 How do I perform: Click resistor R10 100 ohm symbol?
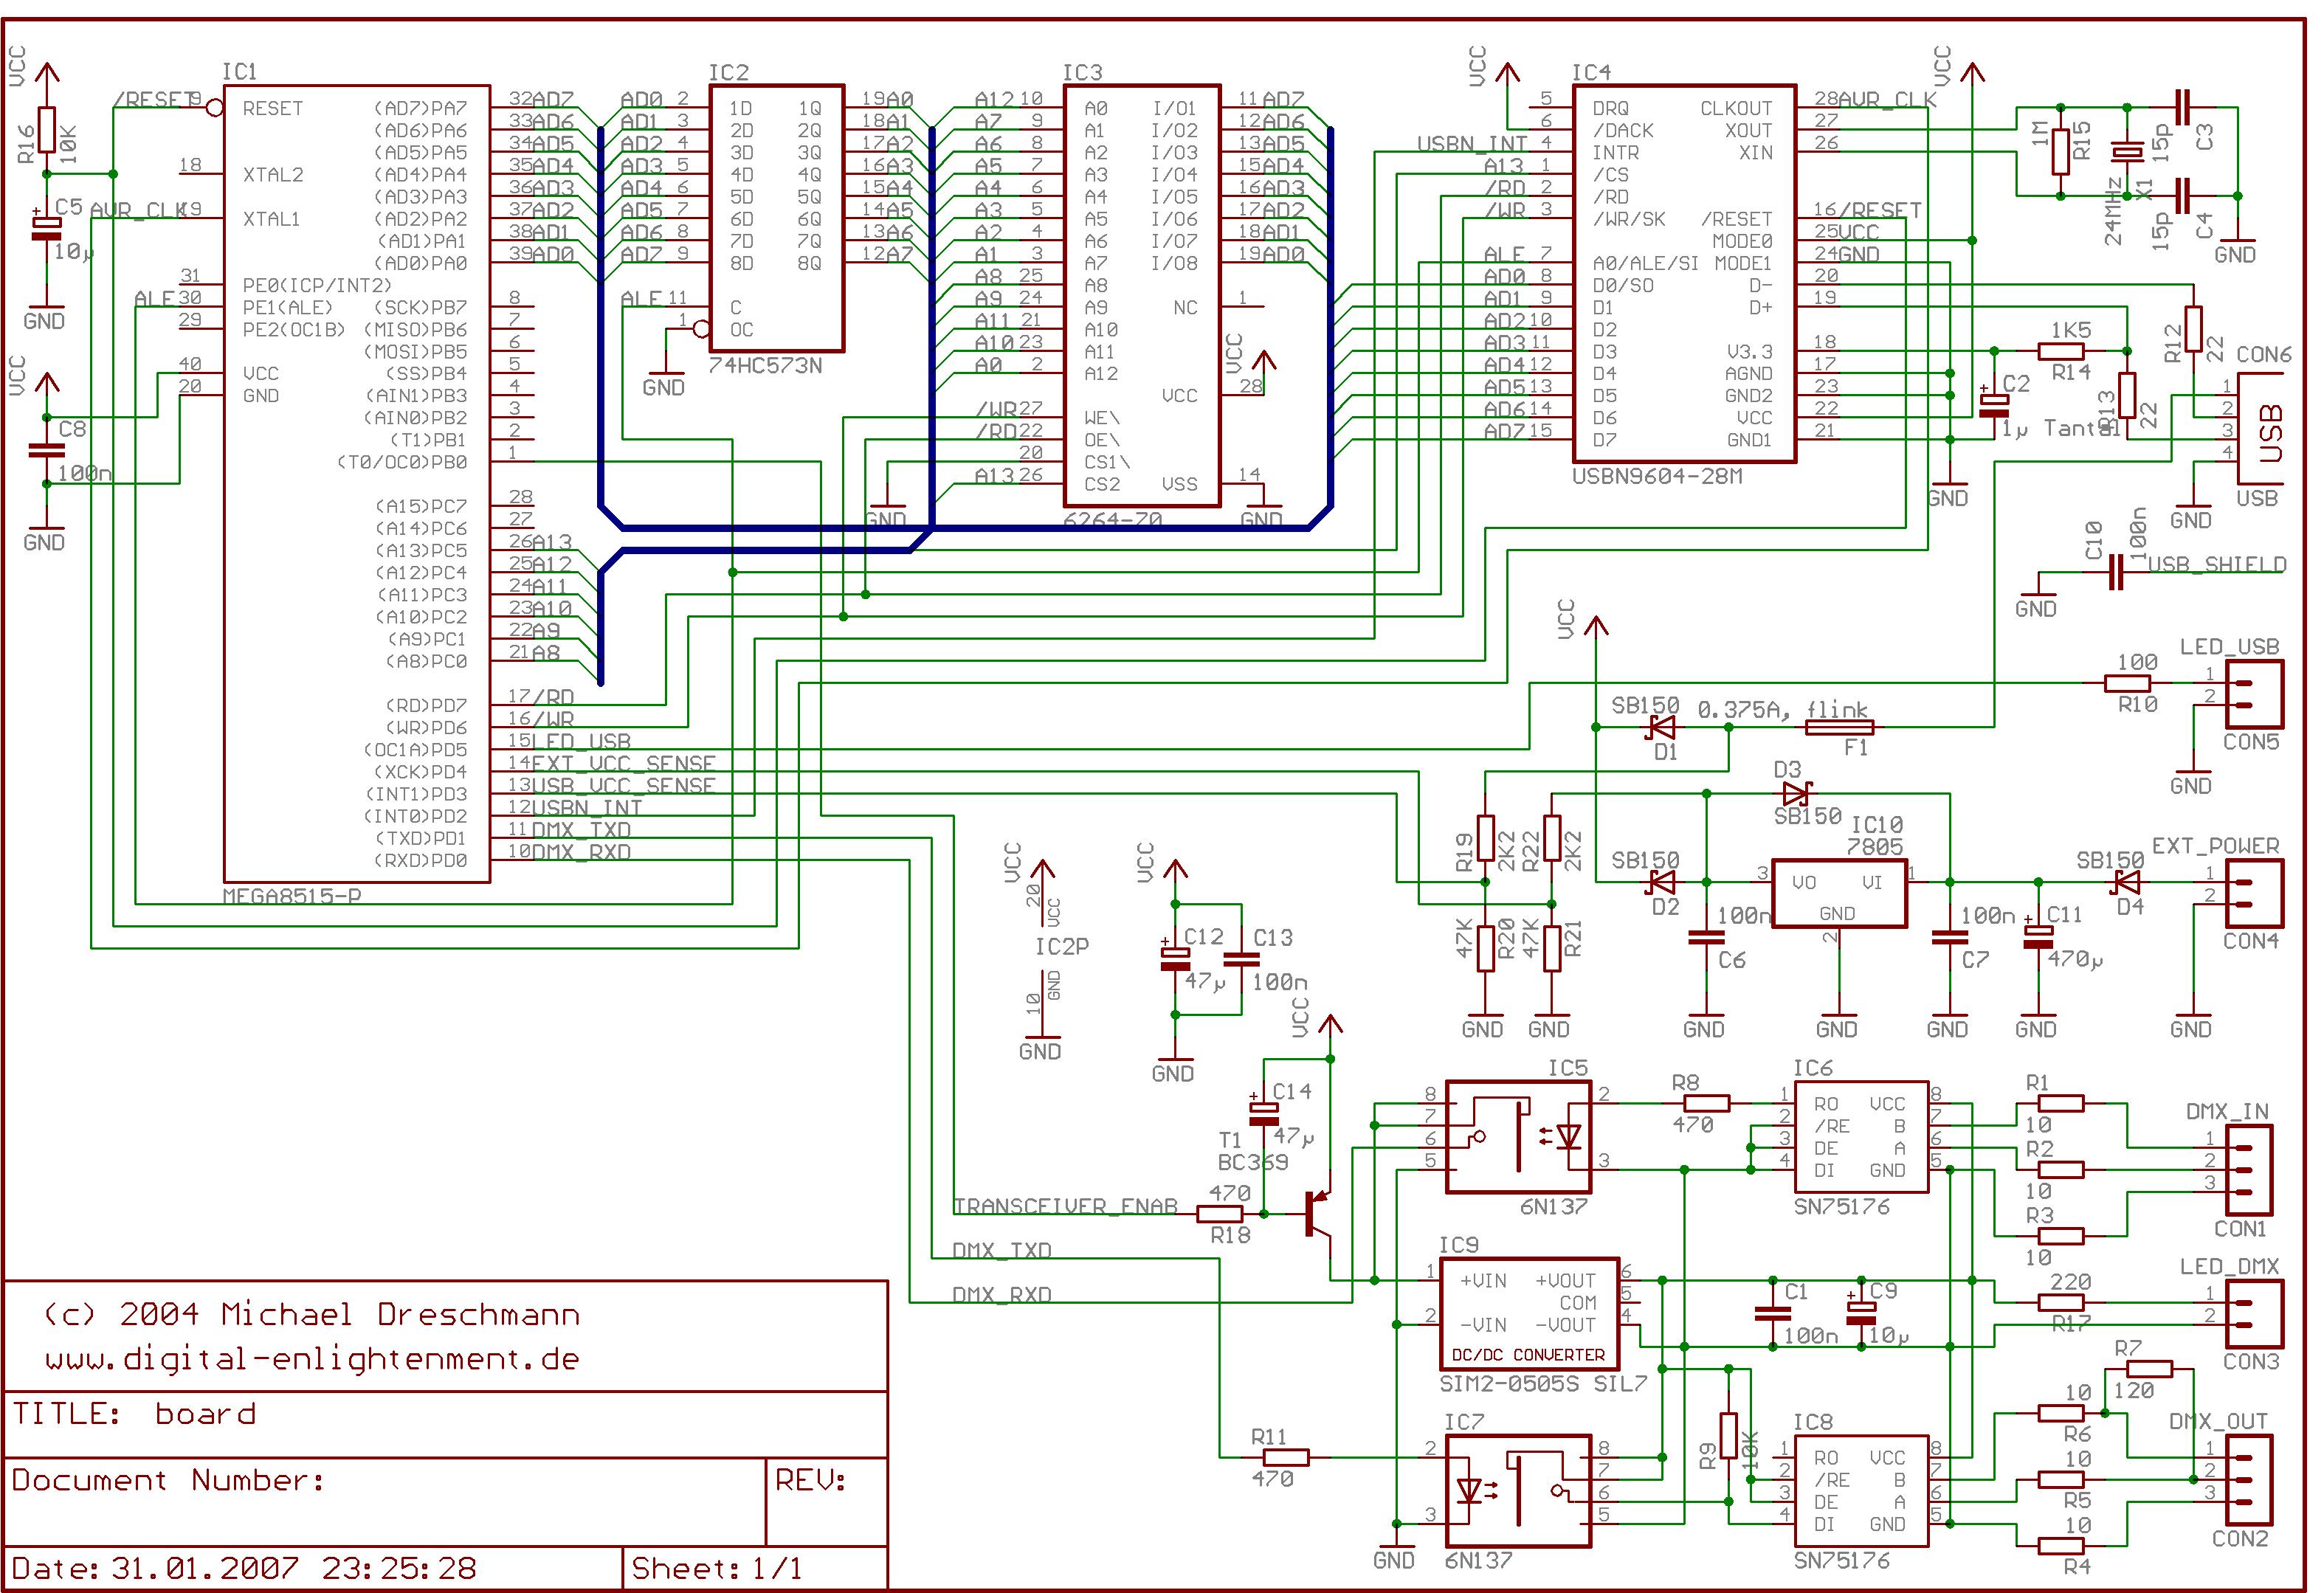pyautogui.click(x=2127, y=683)
